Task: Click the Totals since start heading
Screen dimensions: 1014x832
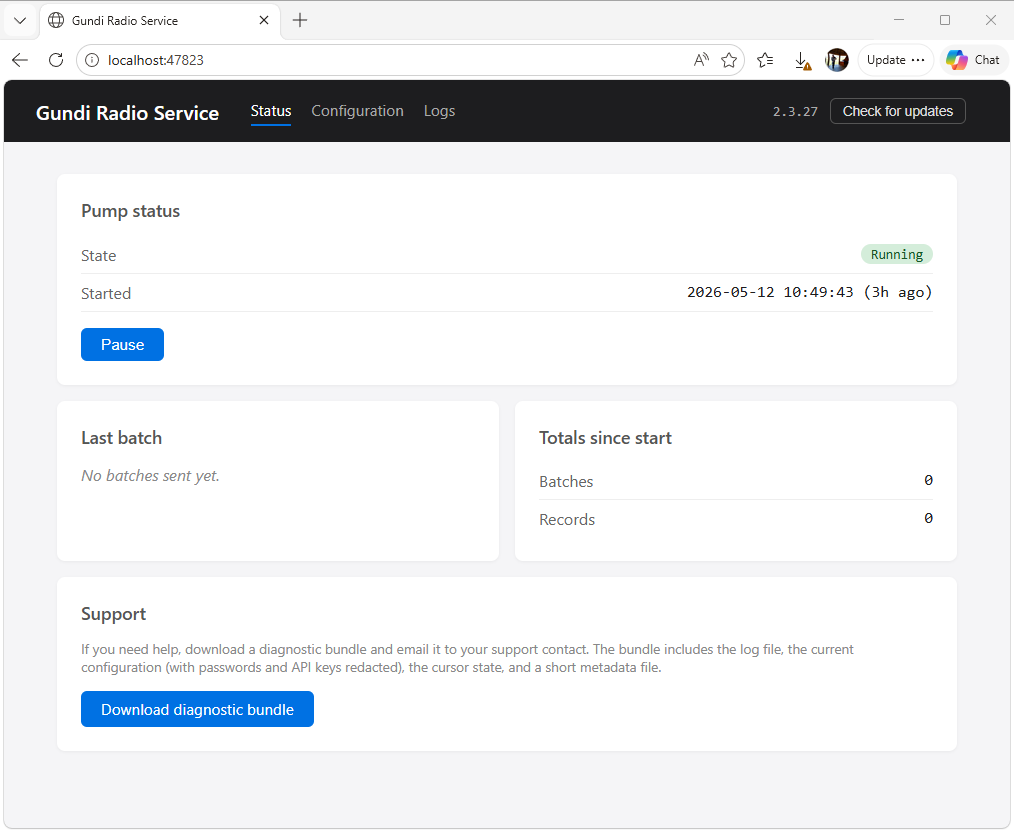Action: click(x=605, y=438)
